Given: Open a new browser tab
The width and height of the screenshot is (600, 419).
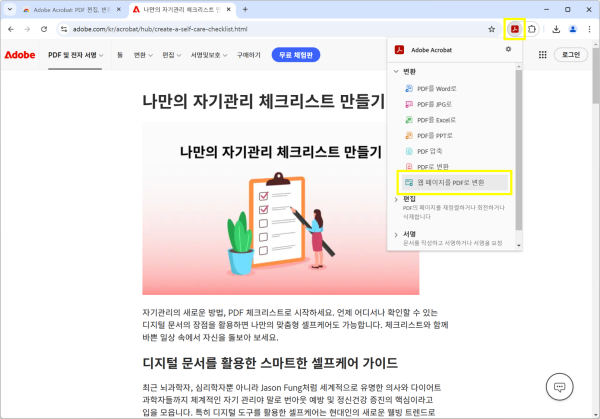Looking at the screenshot, I should [245, 10].
